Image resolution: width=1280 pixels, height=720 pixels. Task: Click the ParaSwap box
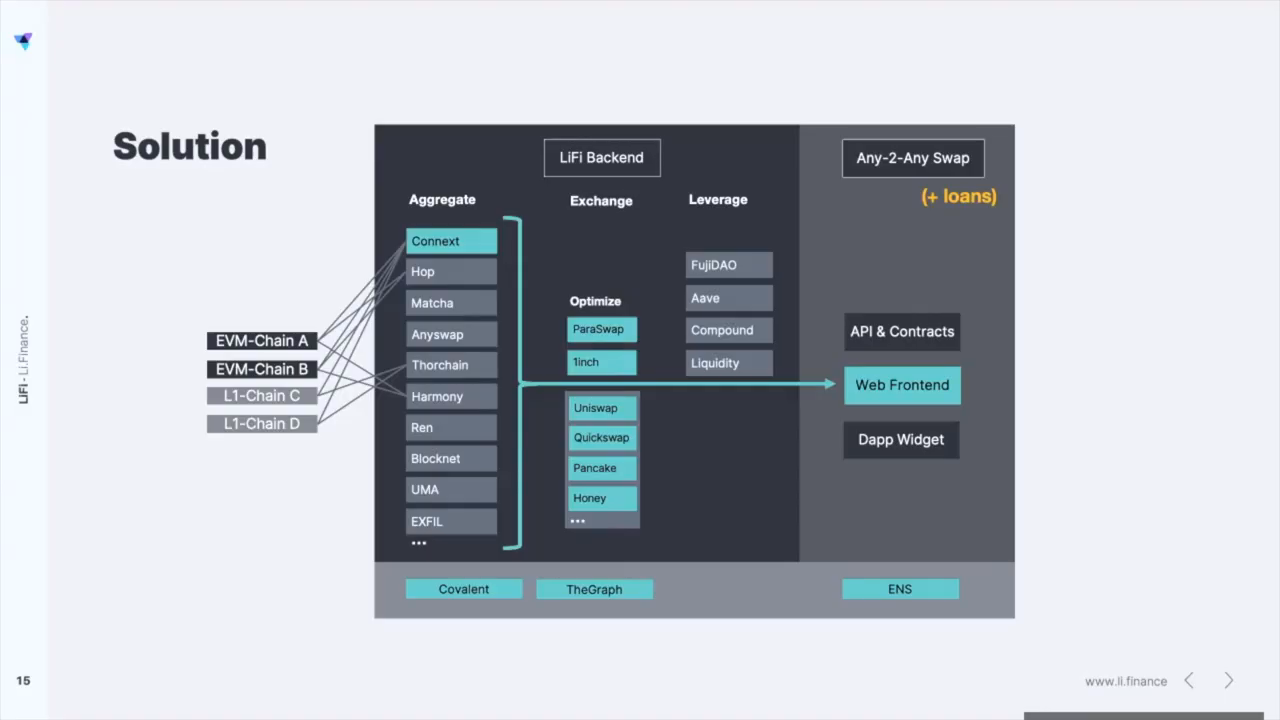tap(602, 329)
